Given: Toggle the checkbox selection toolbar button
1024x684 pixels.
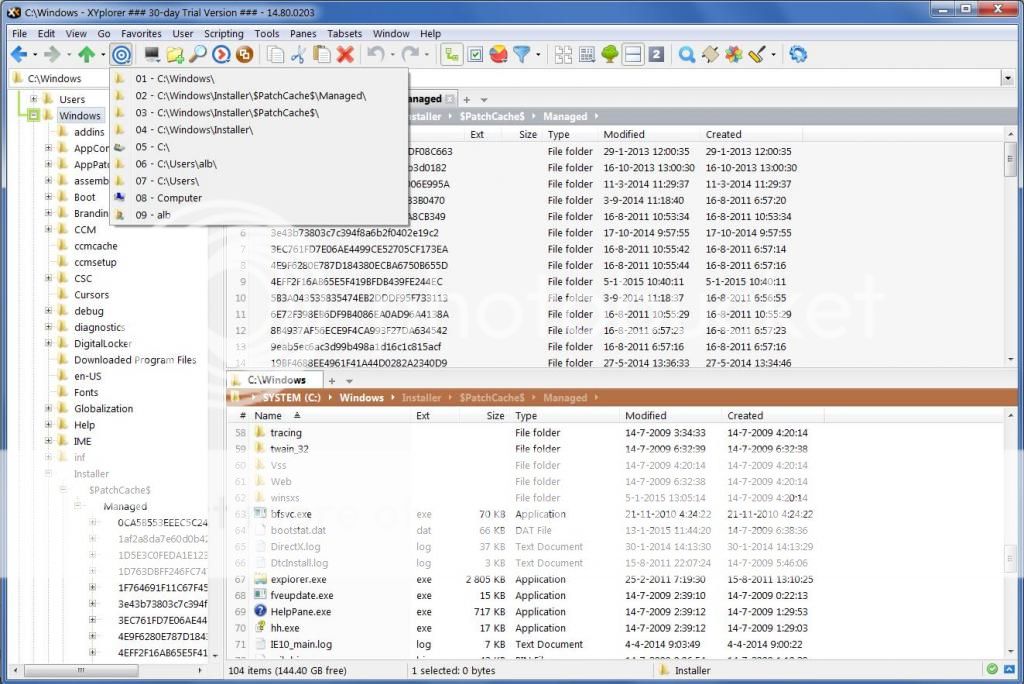Looking at the screenshot, I should coord(475,54).
